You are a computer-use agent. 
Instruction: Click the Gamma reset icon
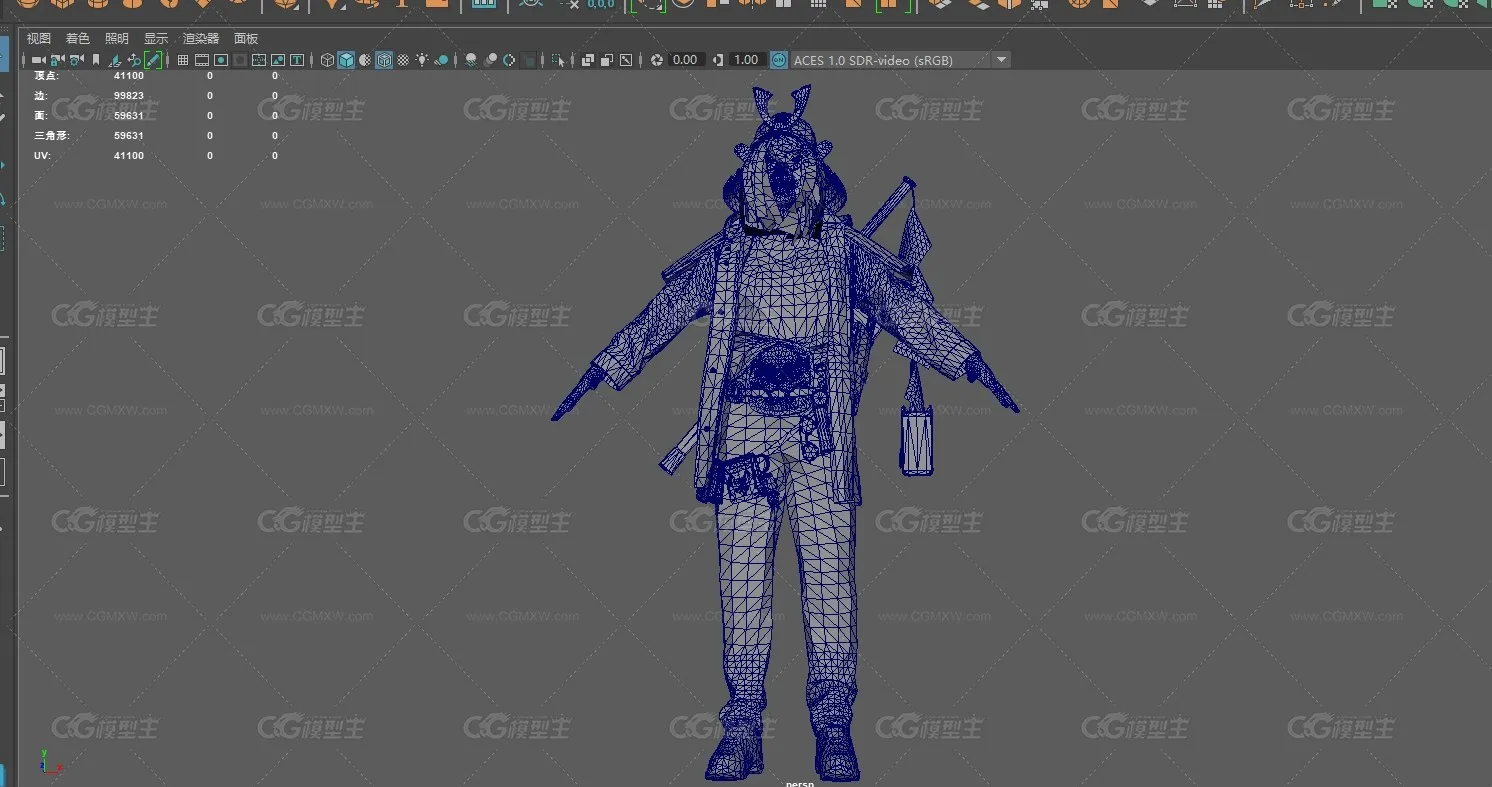pyautogui.click(x=718, y=60)
